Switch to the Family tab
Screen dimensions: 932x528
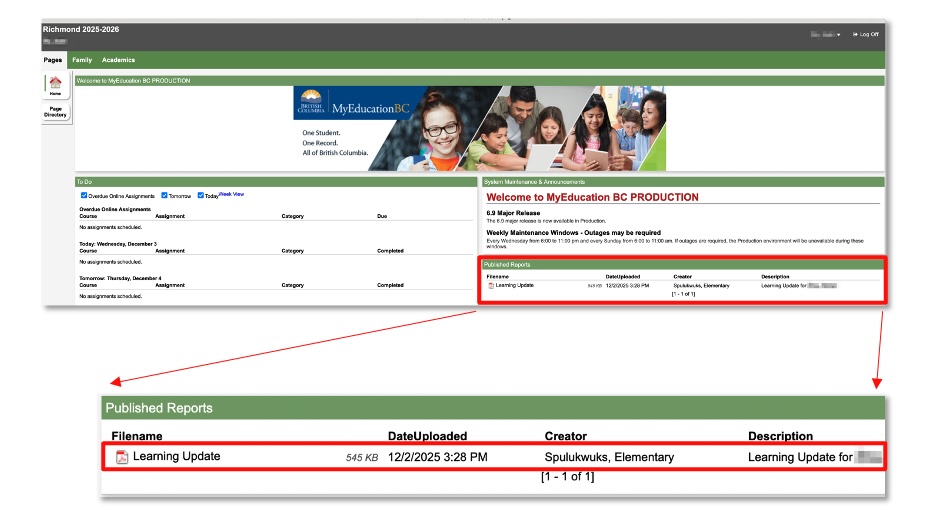point(81,60)
